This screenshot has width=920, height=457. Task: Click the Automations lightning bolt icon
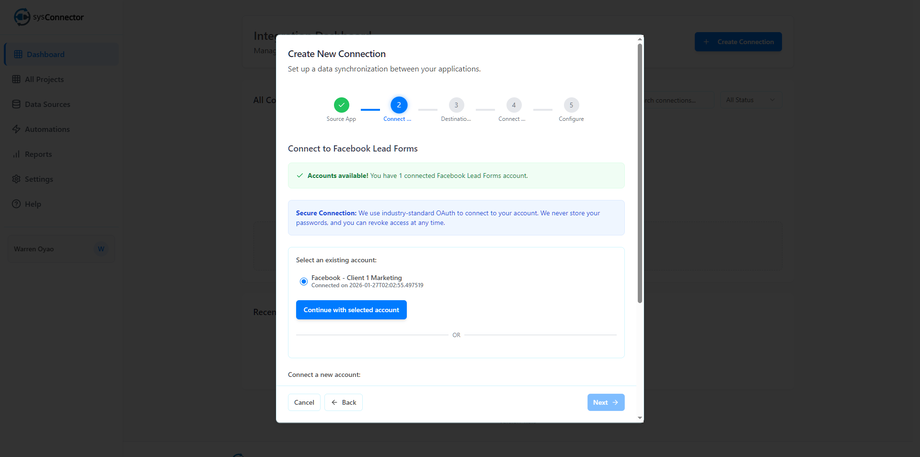[16, 129]
